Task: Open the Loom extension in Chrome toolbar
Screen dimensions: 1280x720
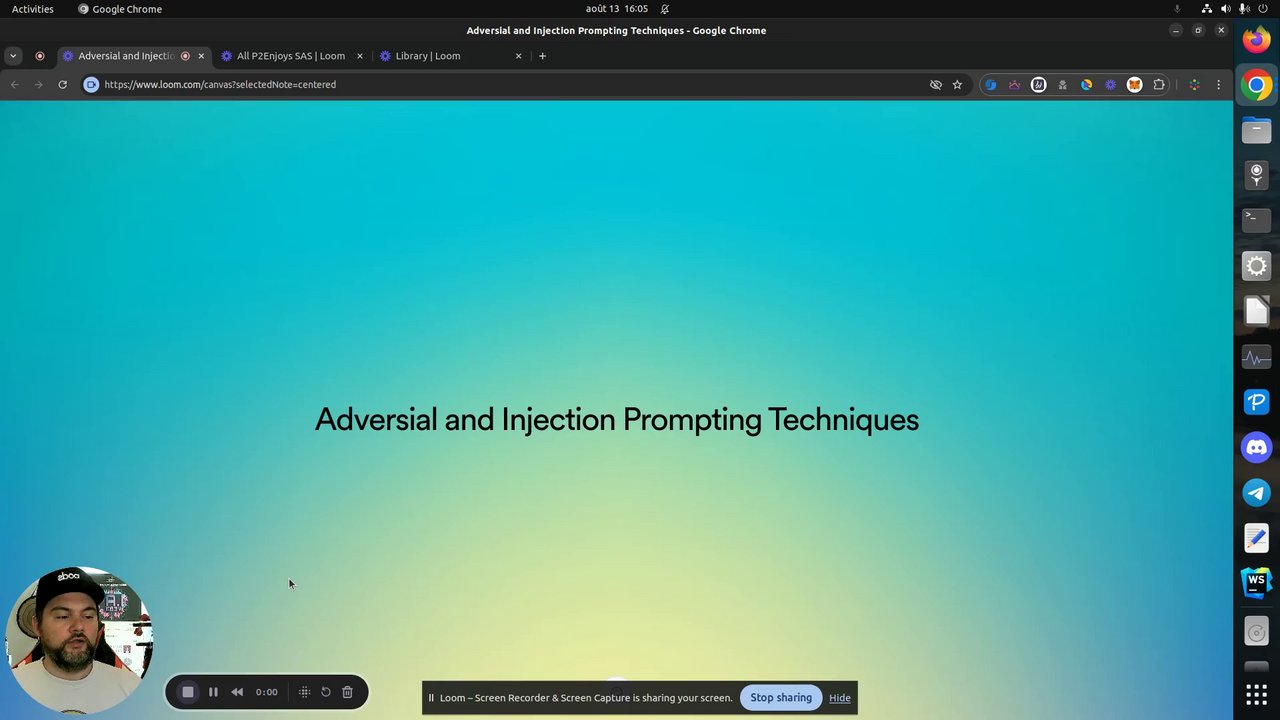Action: click(1110, 85)
